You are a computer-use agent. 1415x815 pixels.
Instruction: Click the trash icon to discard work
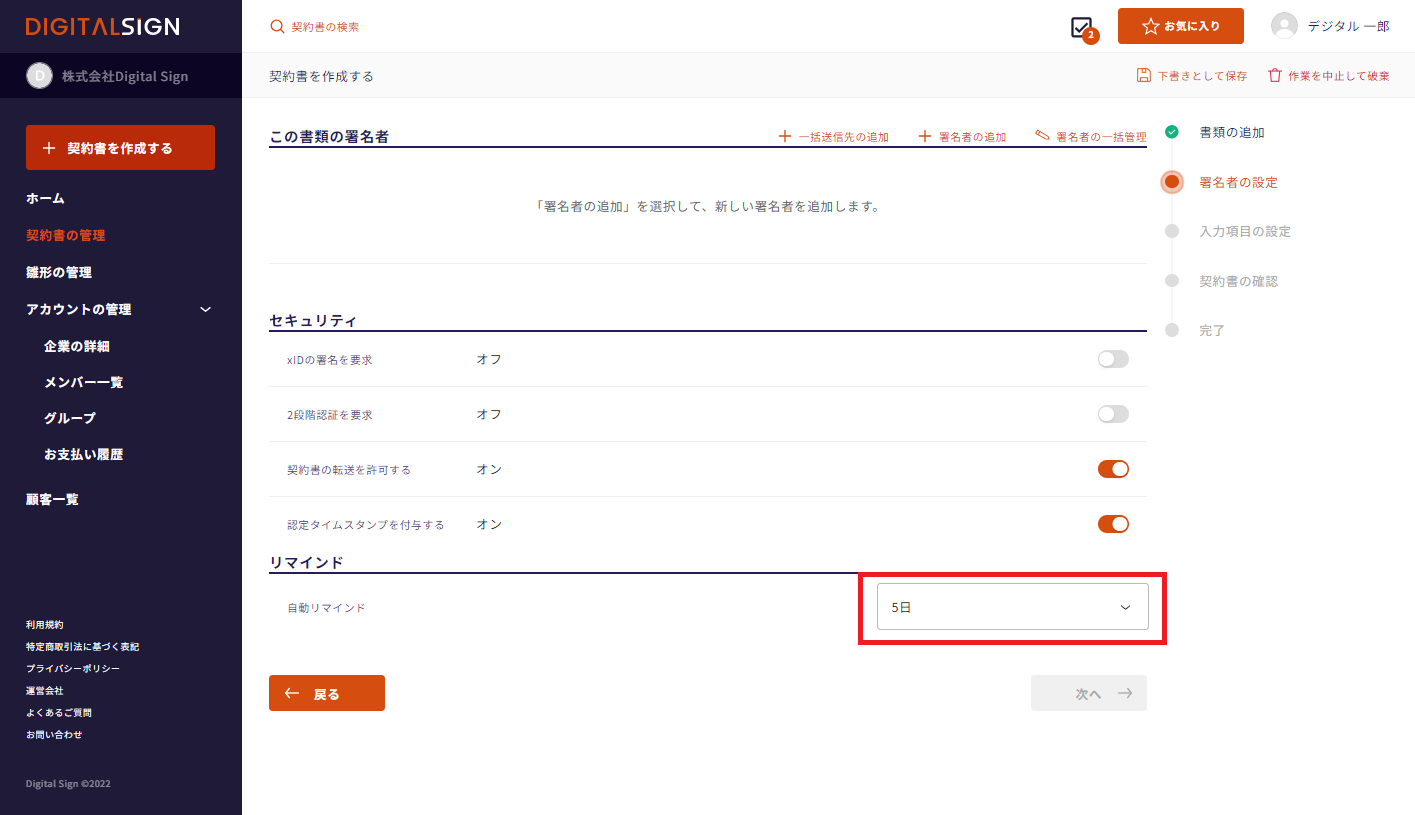click(1274, 76)
